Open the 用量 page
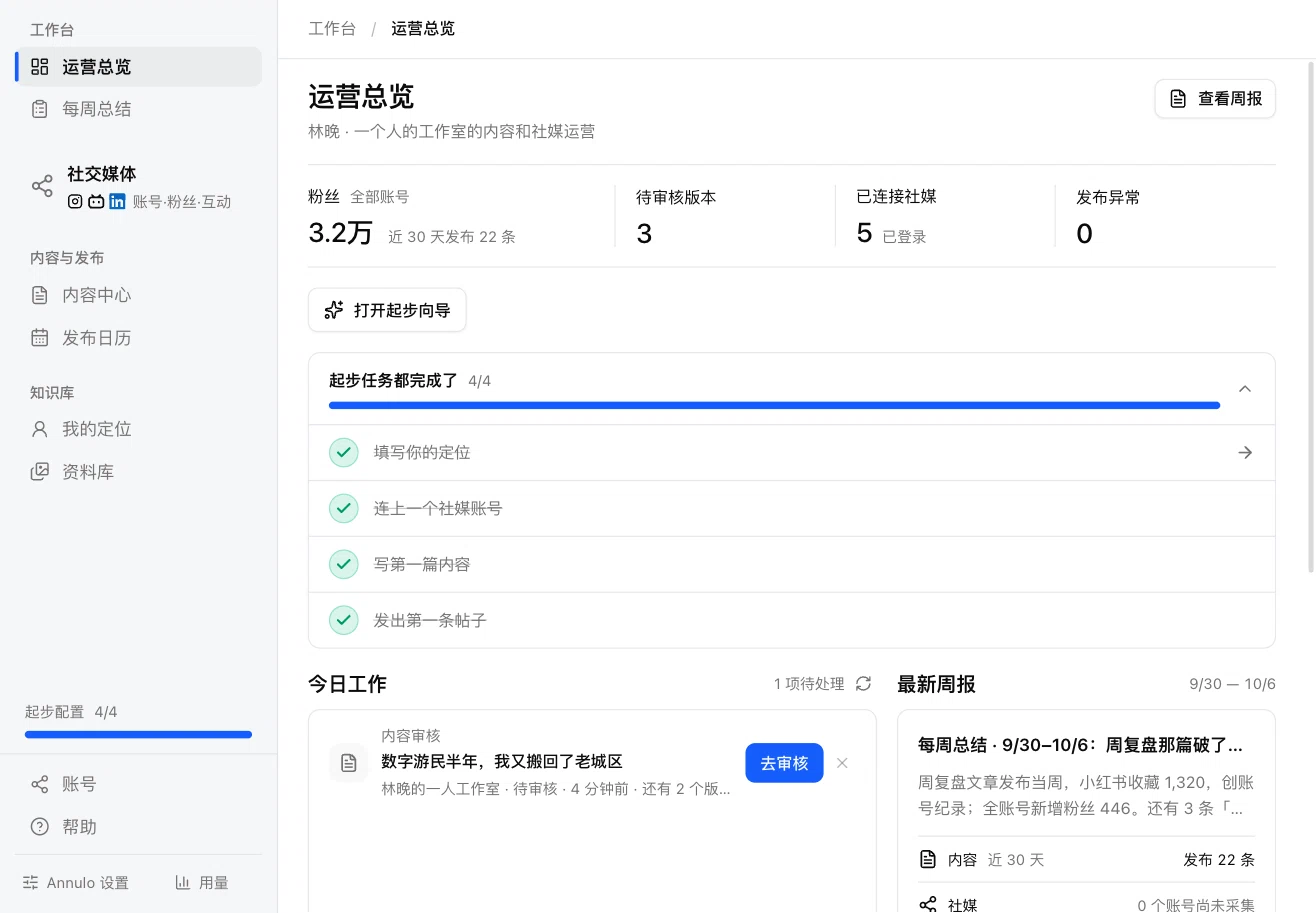Screen dimensions: 1316x913 (202, 883)
